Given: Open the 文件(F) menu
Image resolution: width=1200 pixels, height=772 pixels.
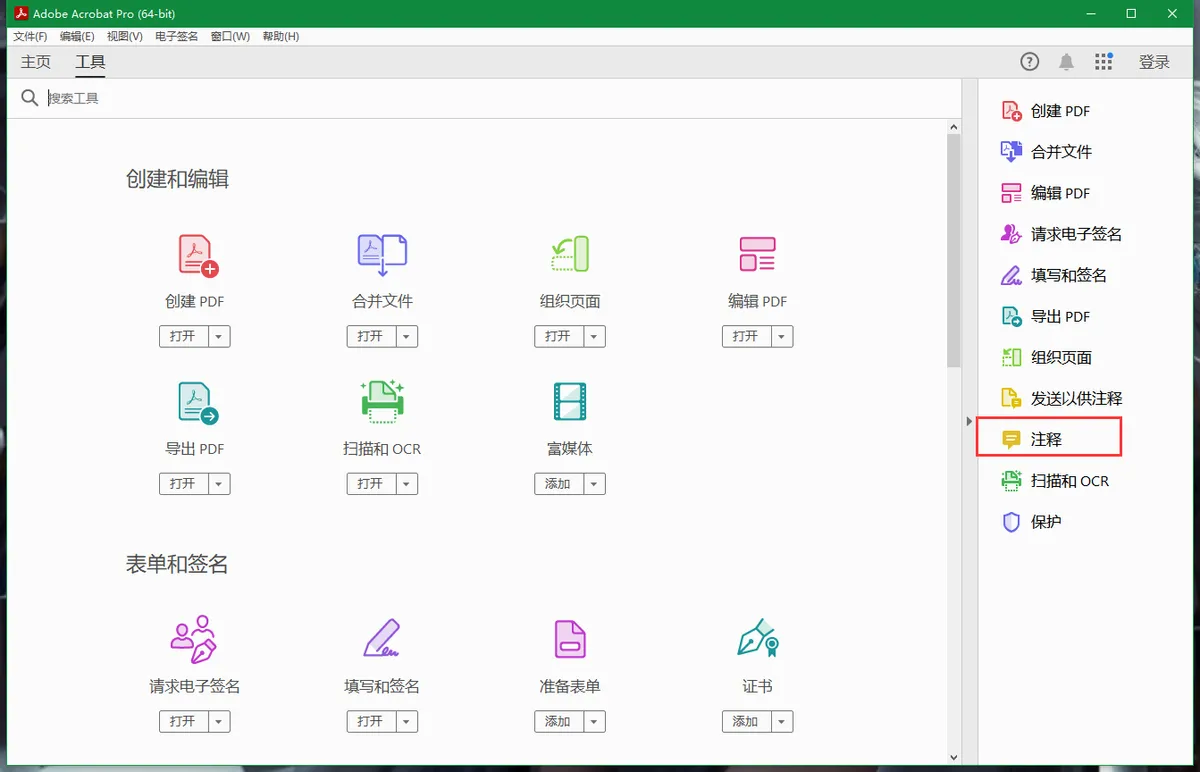Looking at the screenshot, I should (x=30, y=36).
